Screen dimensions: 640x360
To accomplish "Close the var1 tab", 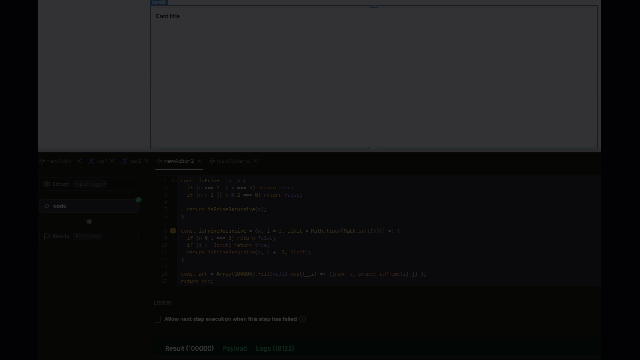I will 112,161.
